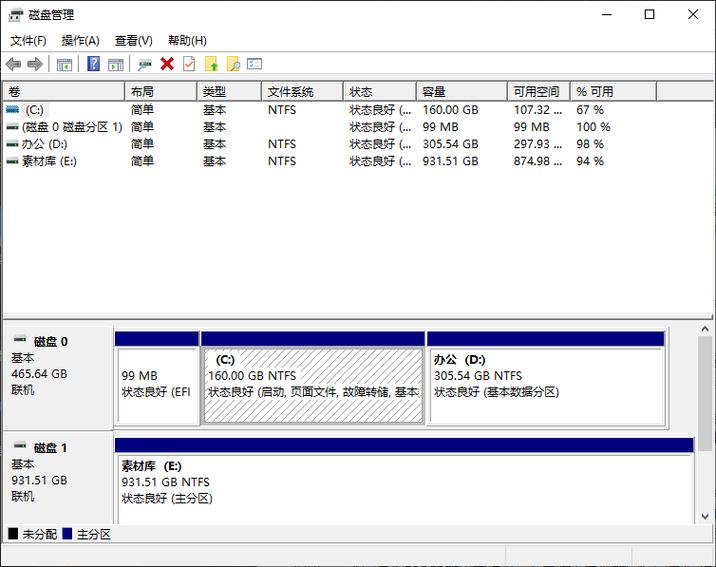716x567 pixels.
Task: Toggle the console tree pane icon
Action: pos(64,64)
